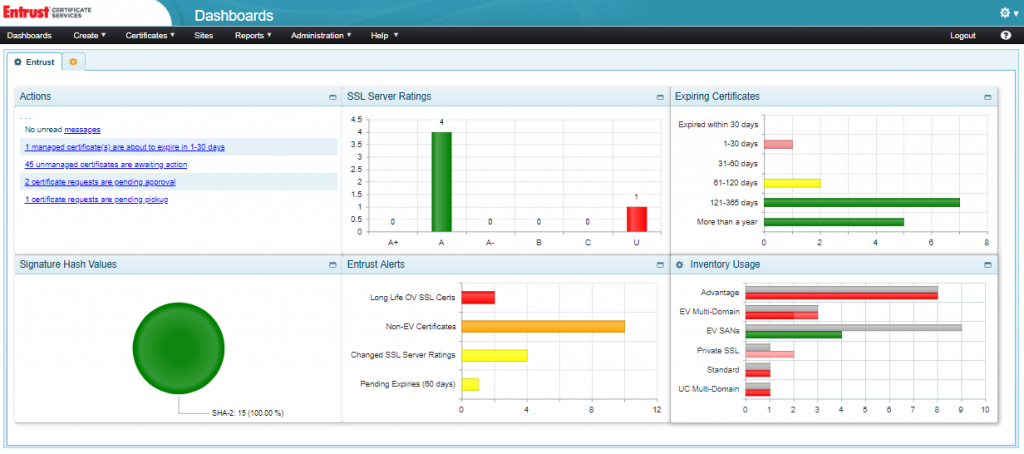Open the help question mark icon

pyautogui.click(x=1005, y=35)
